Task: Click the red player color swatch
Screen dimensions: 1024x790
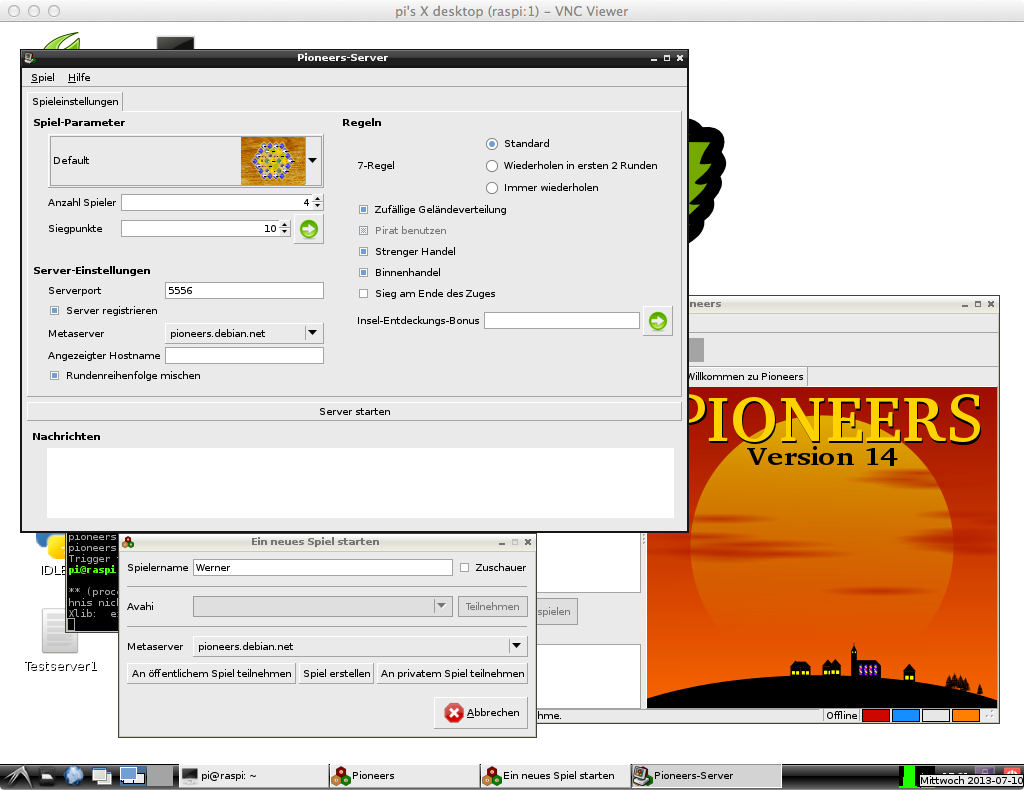Action: click(x=876, y=716)
